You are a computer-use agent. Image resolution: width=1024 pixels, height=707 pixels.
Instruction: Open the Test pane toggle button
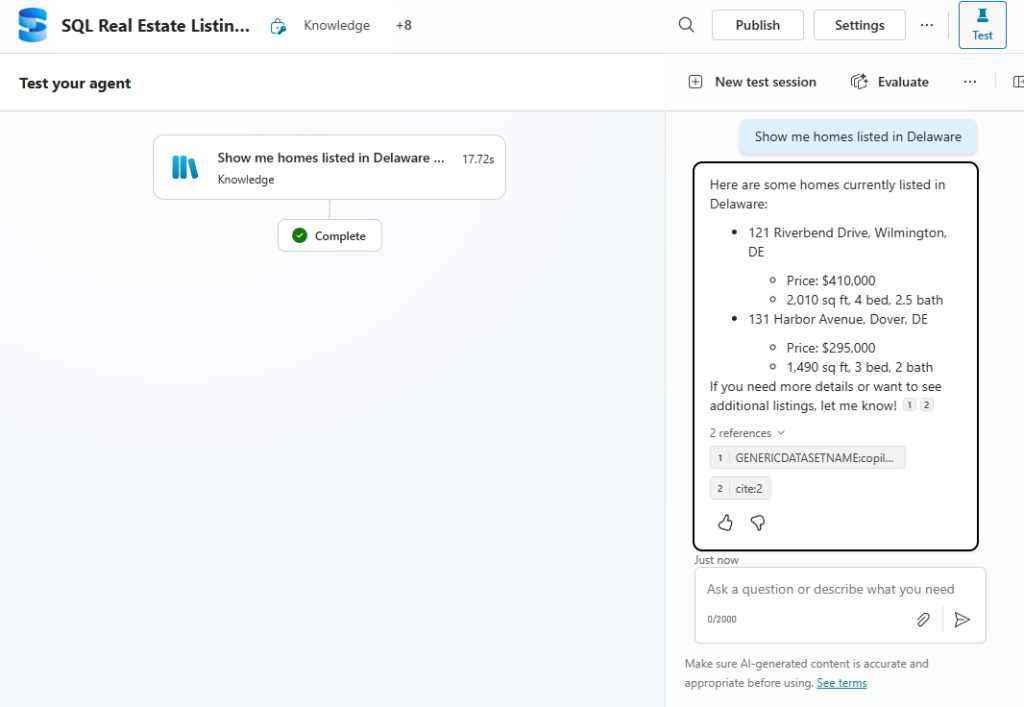(x=982, y=25)
